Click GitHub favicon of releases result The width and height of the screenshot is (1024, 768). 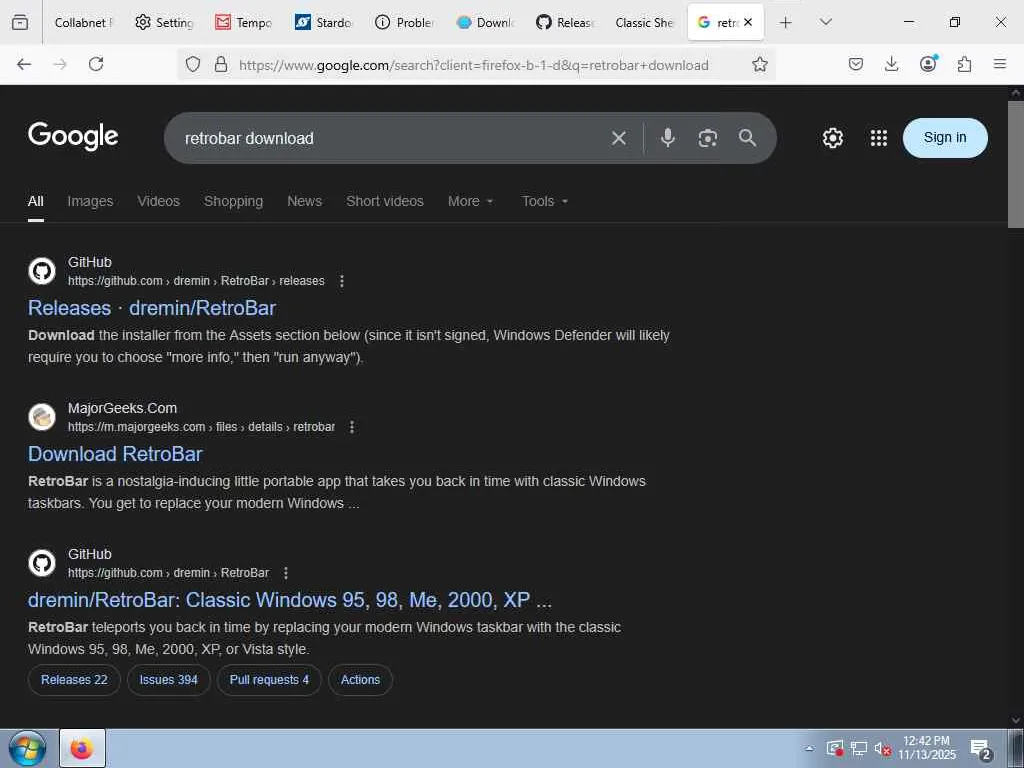(42, 271)
